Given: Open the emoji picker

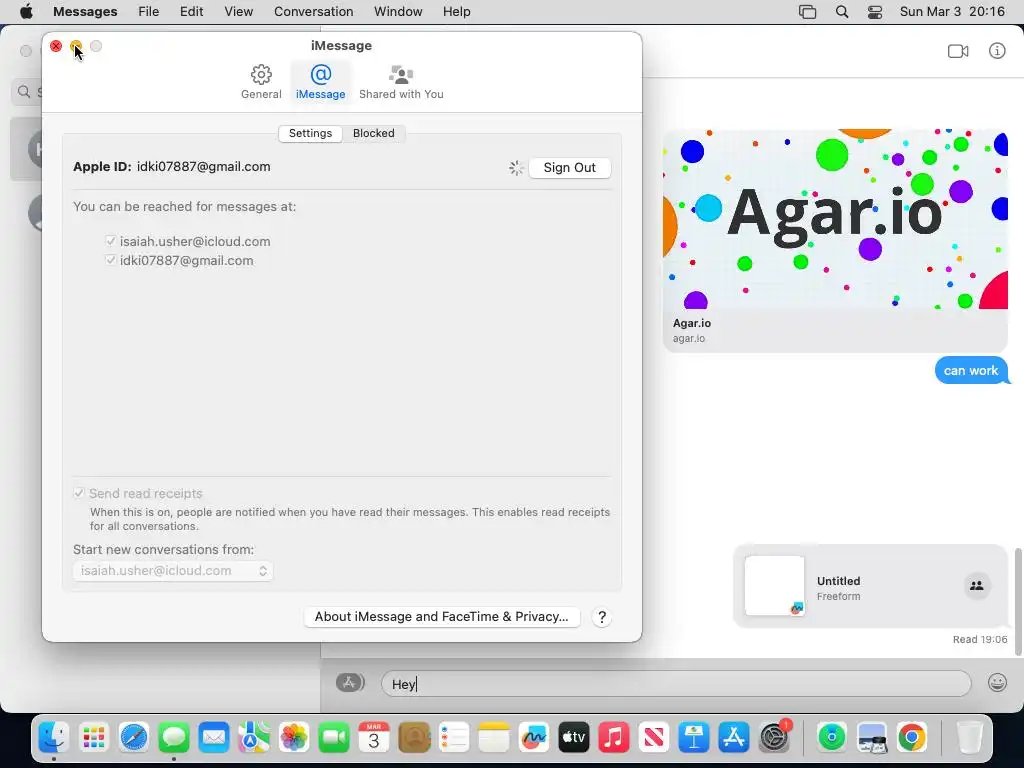Looking at the screenshot, I should click(997, 683).
